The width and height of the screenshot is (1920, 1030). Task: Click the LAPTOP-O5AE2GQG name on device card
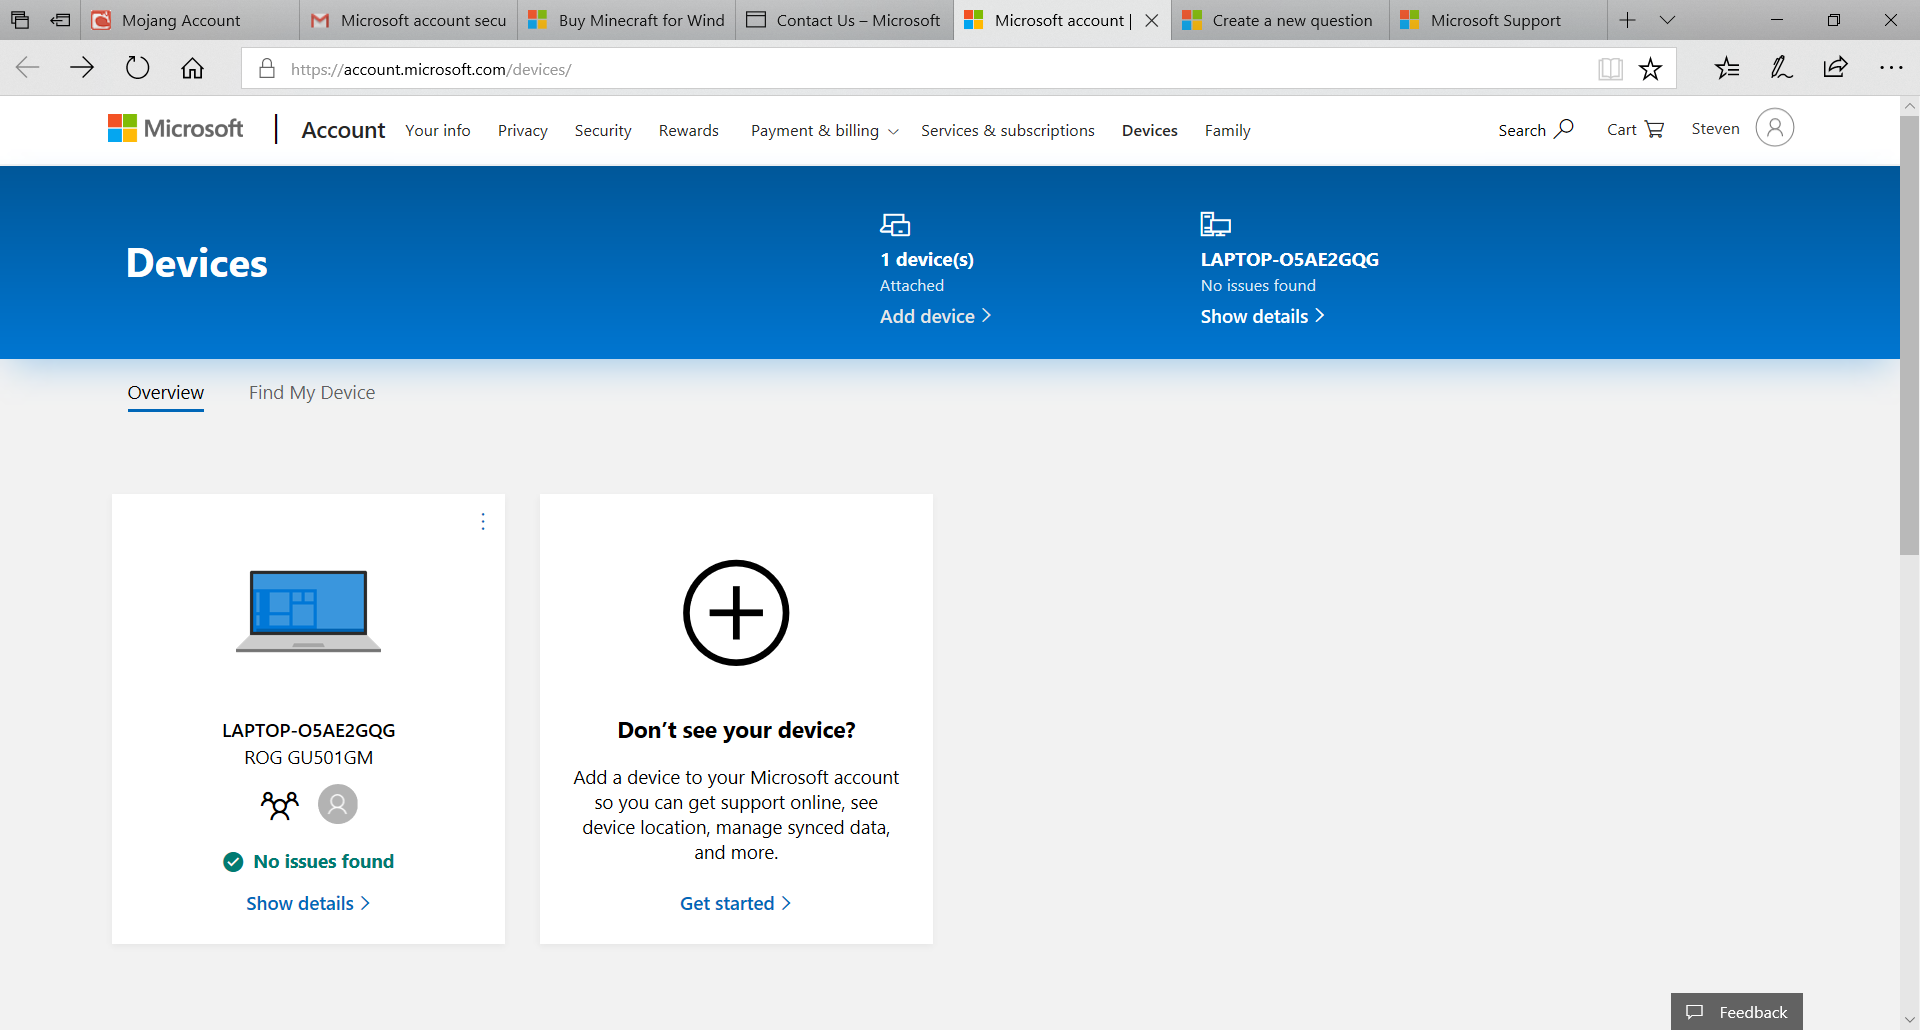click(x=309, y=730)
